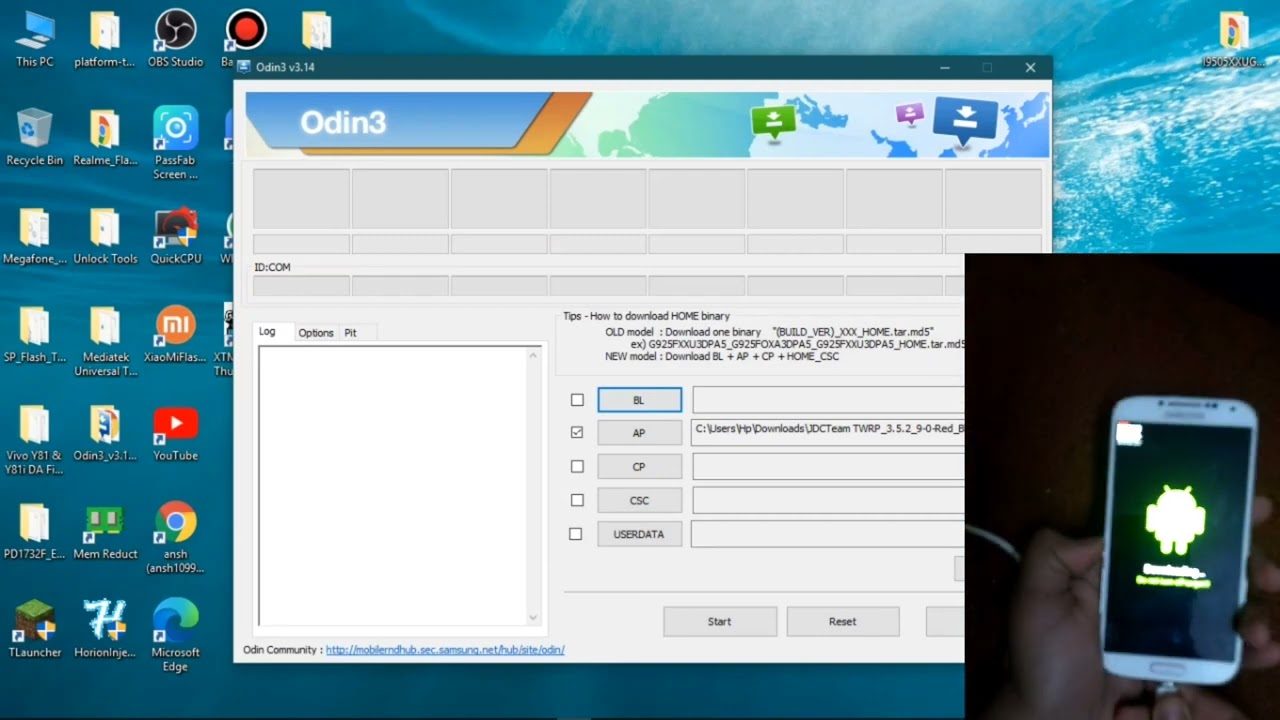Click the USERDATA file path field

click(828, 534)
